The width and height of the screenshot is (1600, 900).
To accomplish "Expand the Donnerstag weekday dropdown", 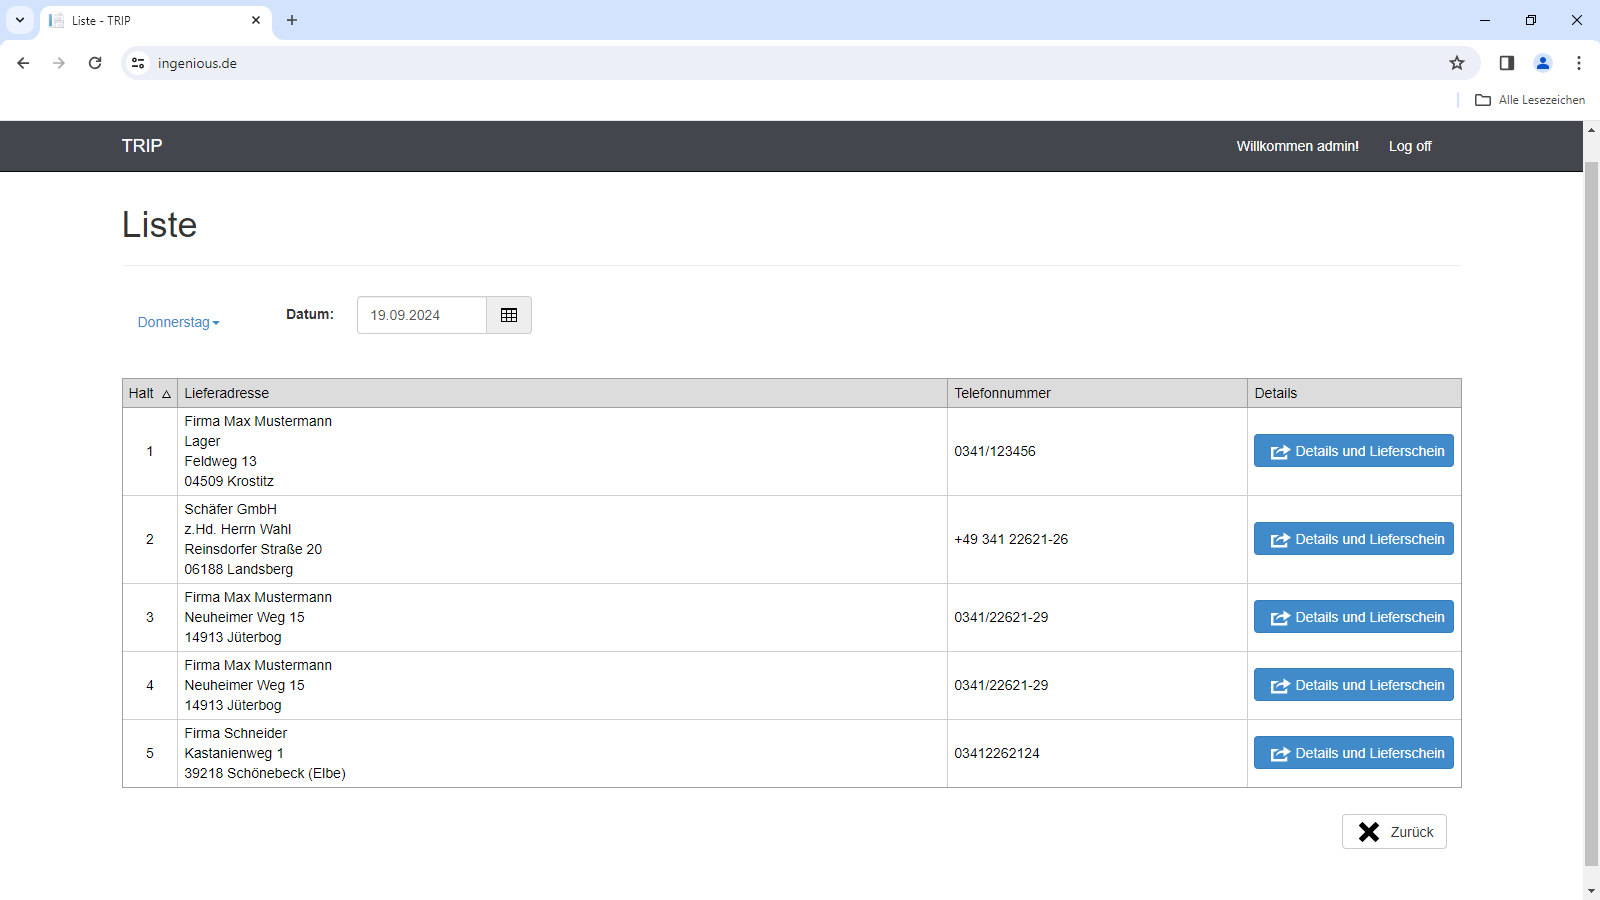I will coord(178,322).
